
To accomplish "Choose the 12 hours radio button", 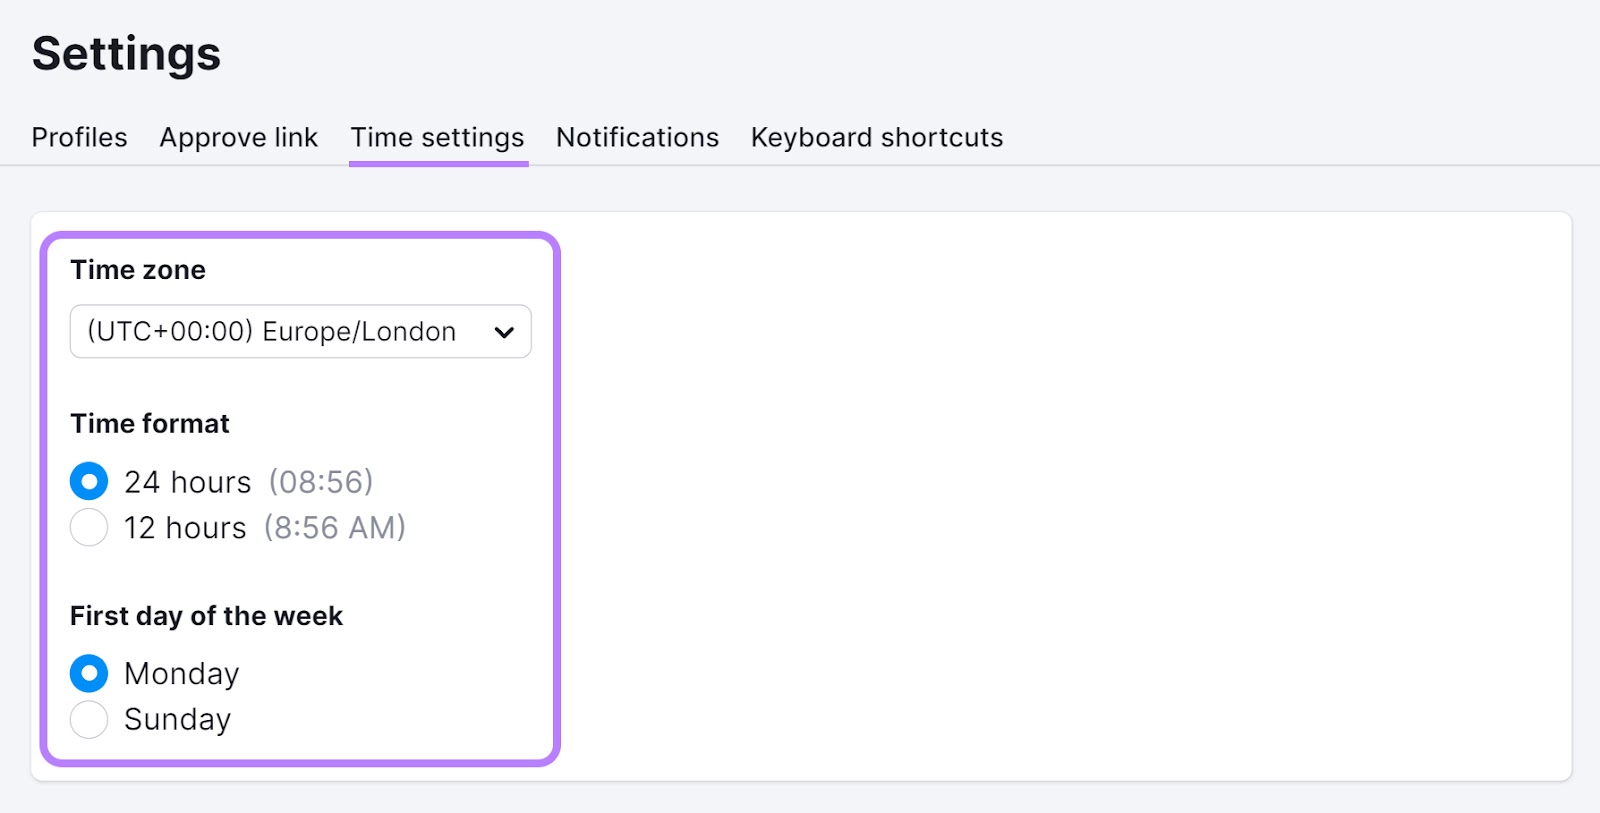I will [89, 527].
